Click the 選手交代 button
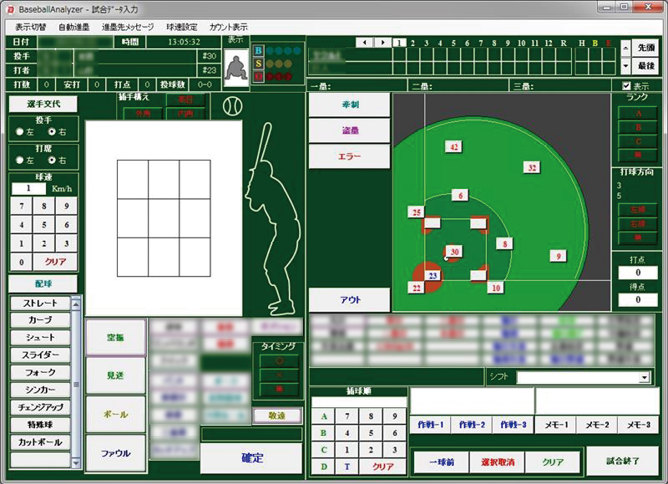Screen dimensions: 668x484 pos(43,104)
